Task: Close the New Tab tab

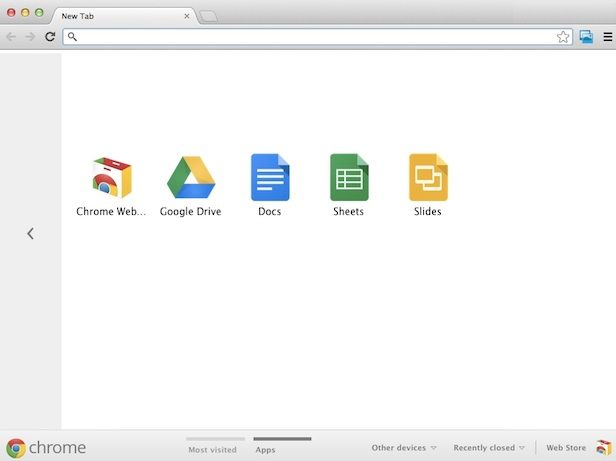Action: [x=187, y=16]
